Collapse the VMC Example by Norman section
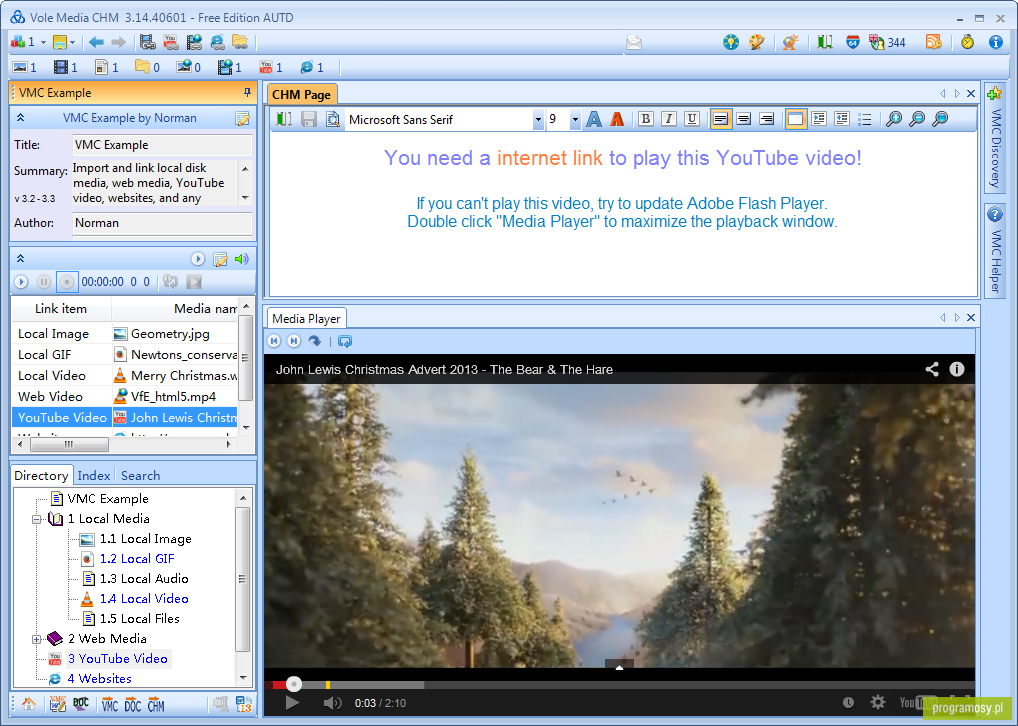 [x=20, y=118]
